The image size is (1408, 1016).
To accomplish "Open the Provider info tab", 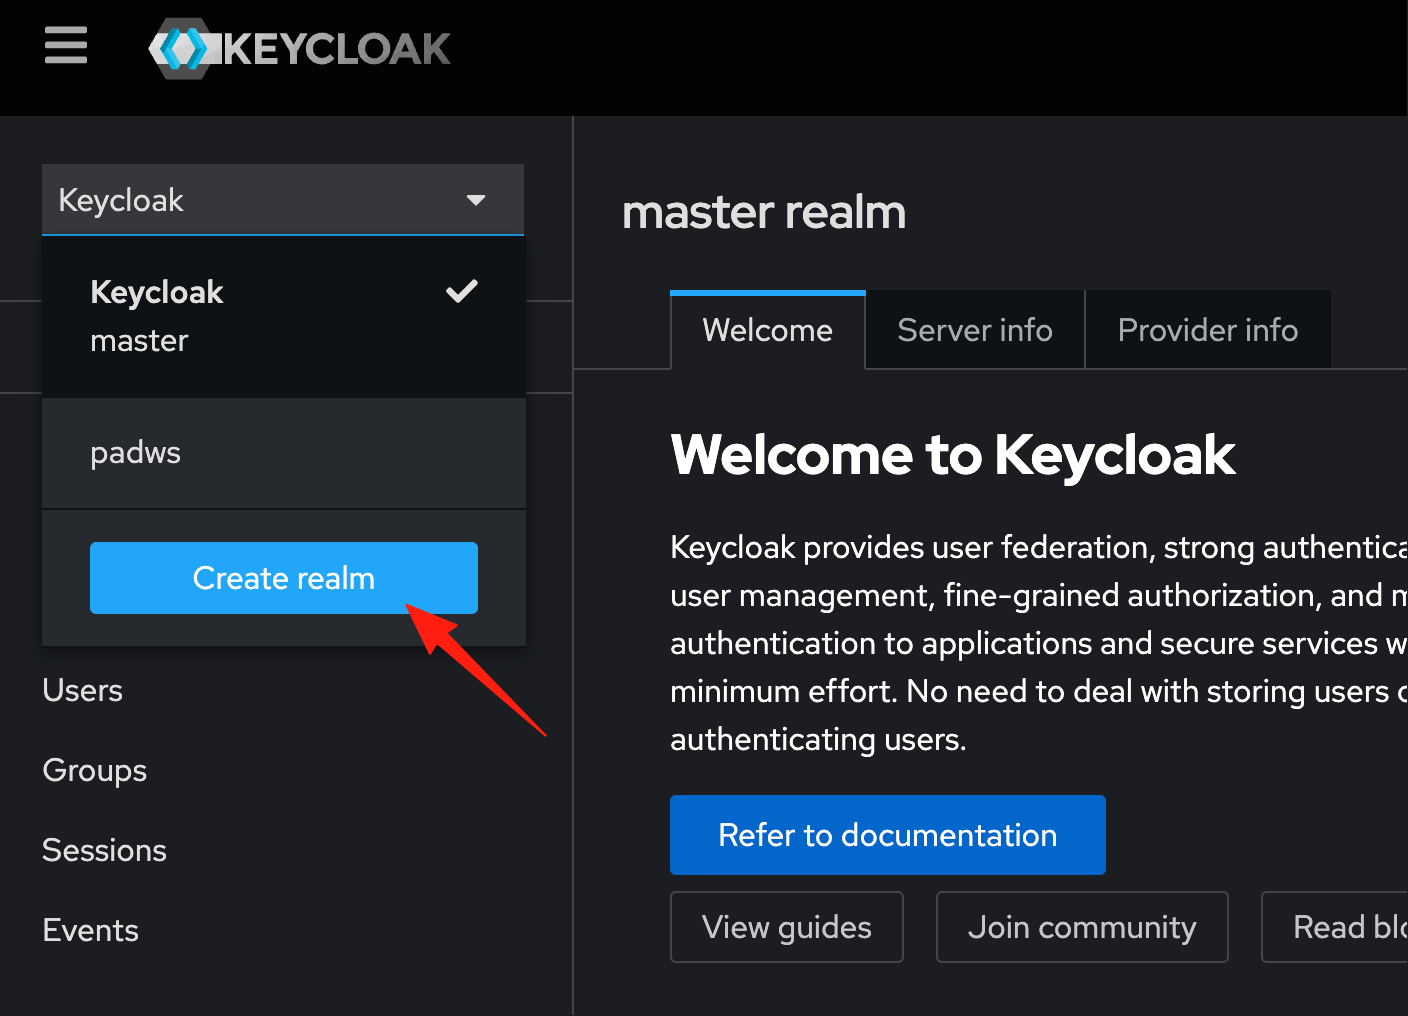I will point(1208,330).
